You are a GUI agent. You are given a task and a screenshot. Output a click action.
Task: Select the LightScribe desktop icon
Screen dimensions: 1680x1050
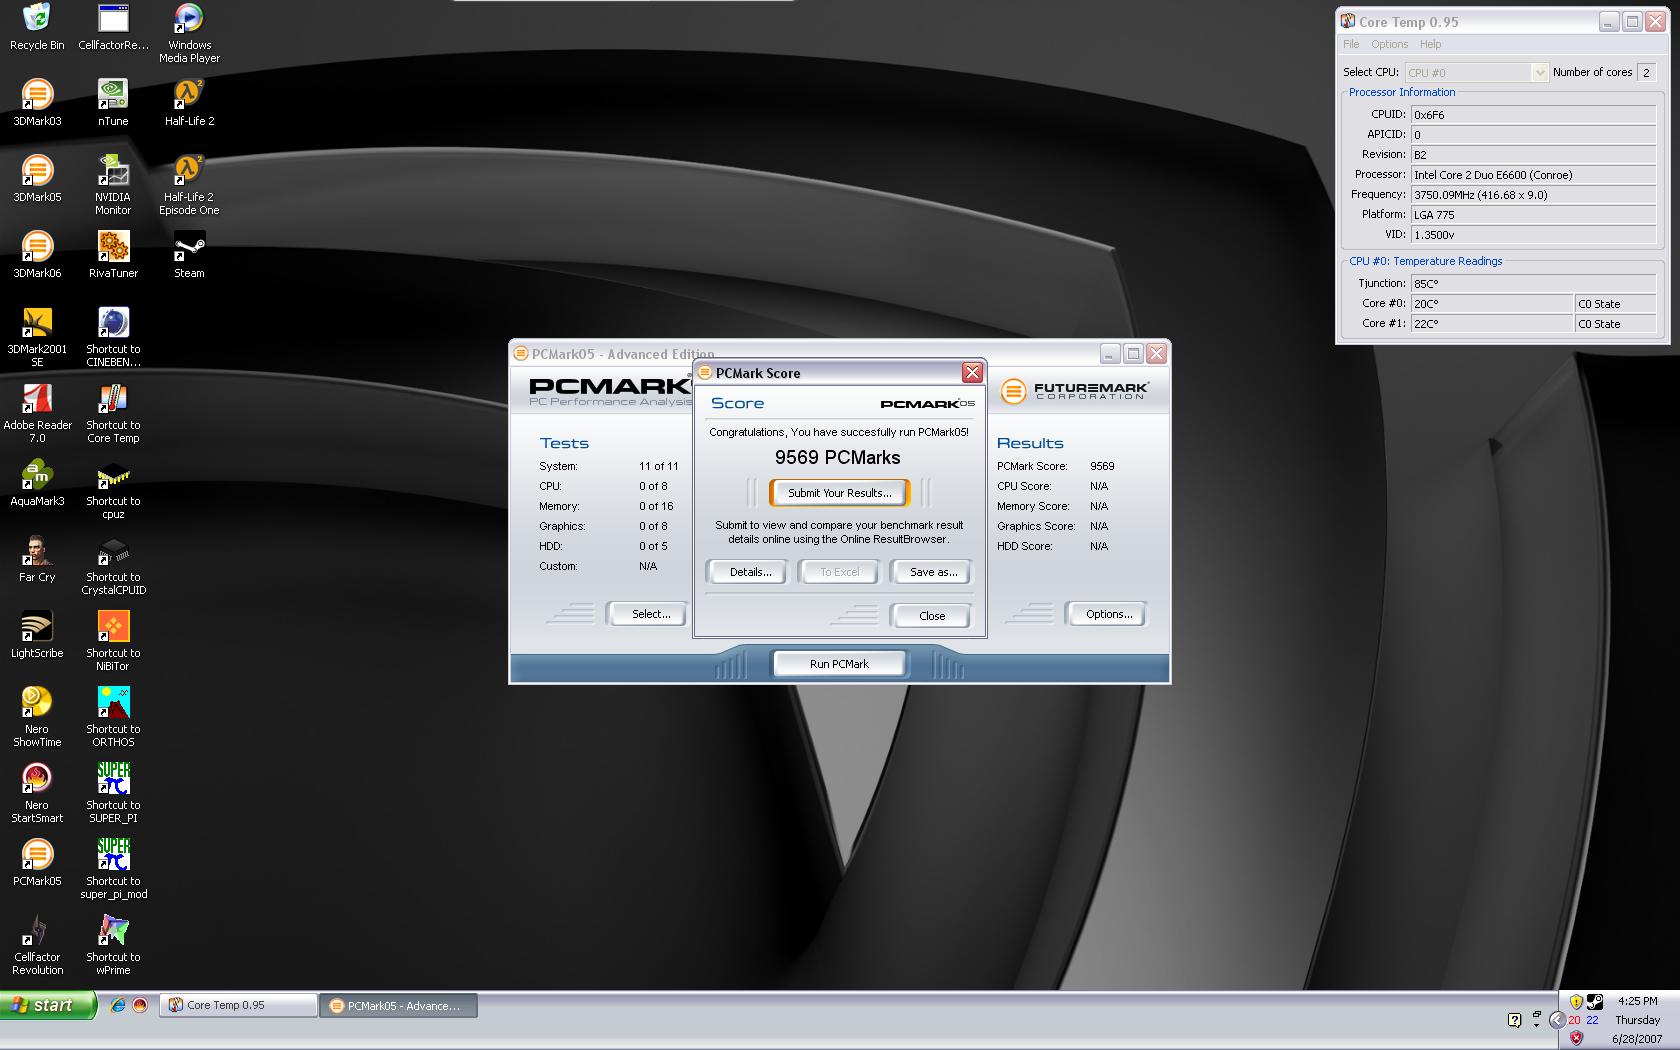37,634
